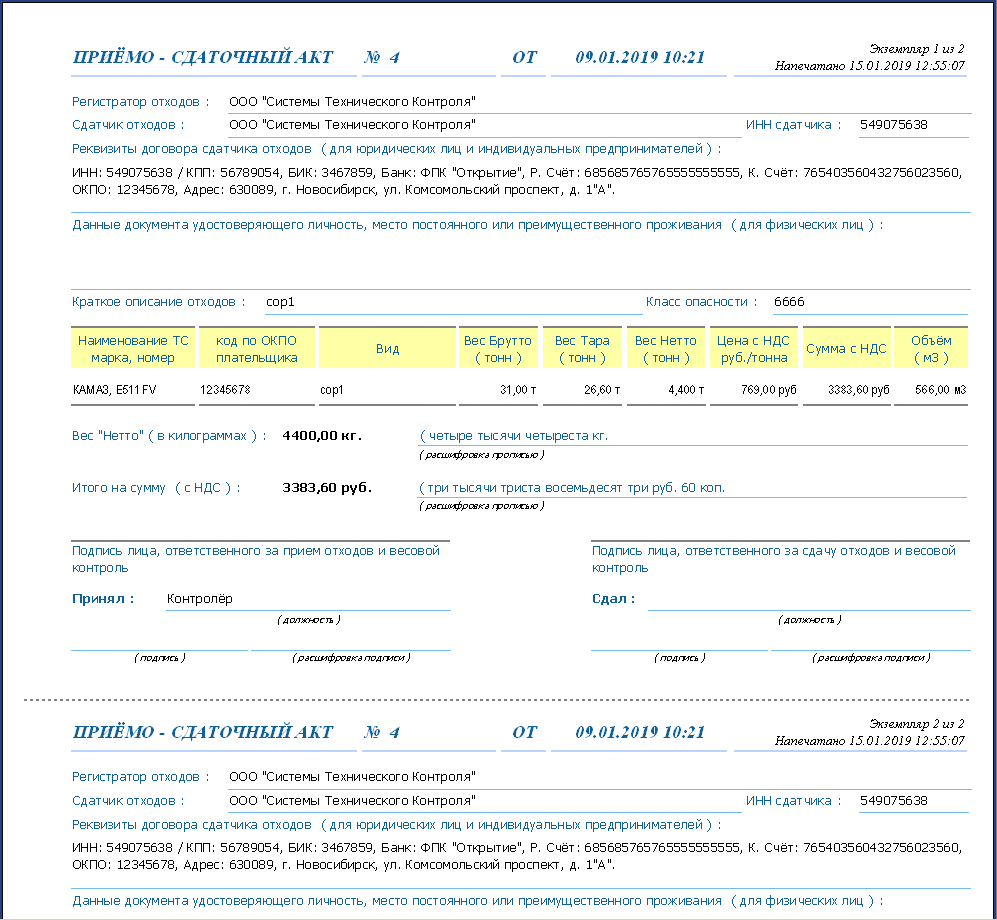The height and width of the screenshot is (920, 997).
Task: Click the bold total "3383,60 руб."
Action: pos(327,488)
